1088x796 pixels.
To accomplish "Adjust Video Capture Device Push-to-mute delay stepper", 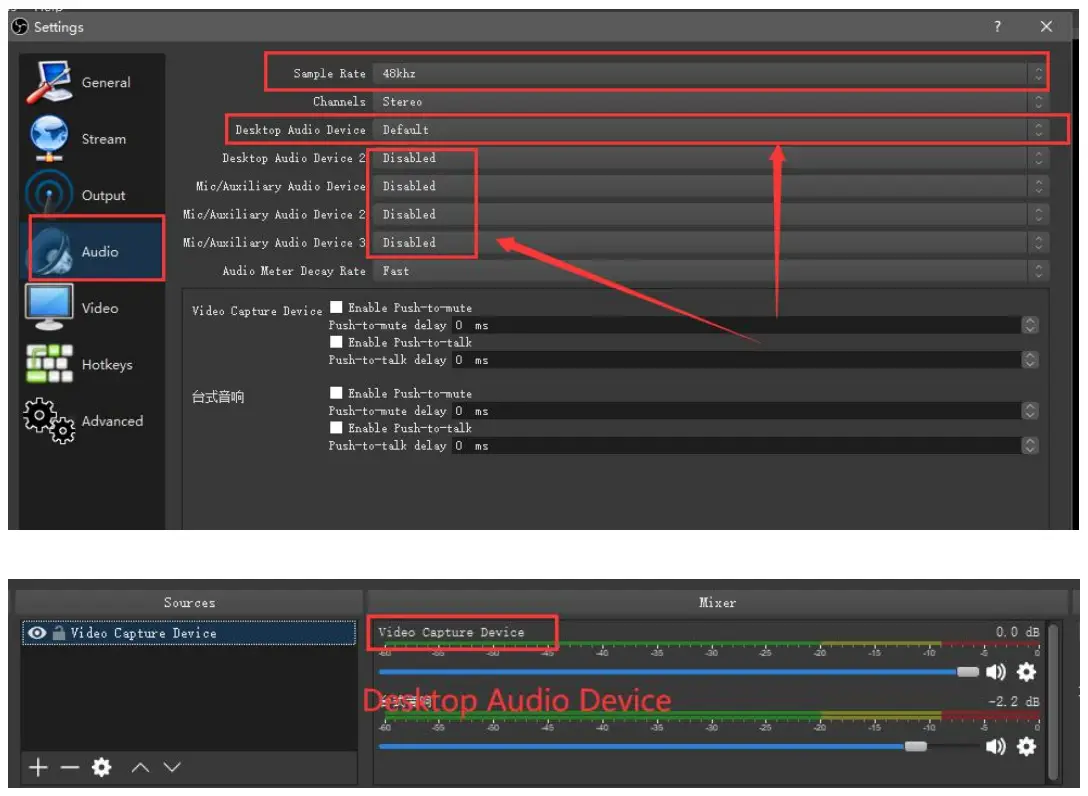I will (1030, 325).
